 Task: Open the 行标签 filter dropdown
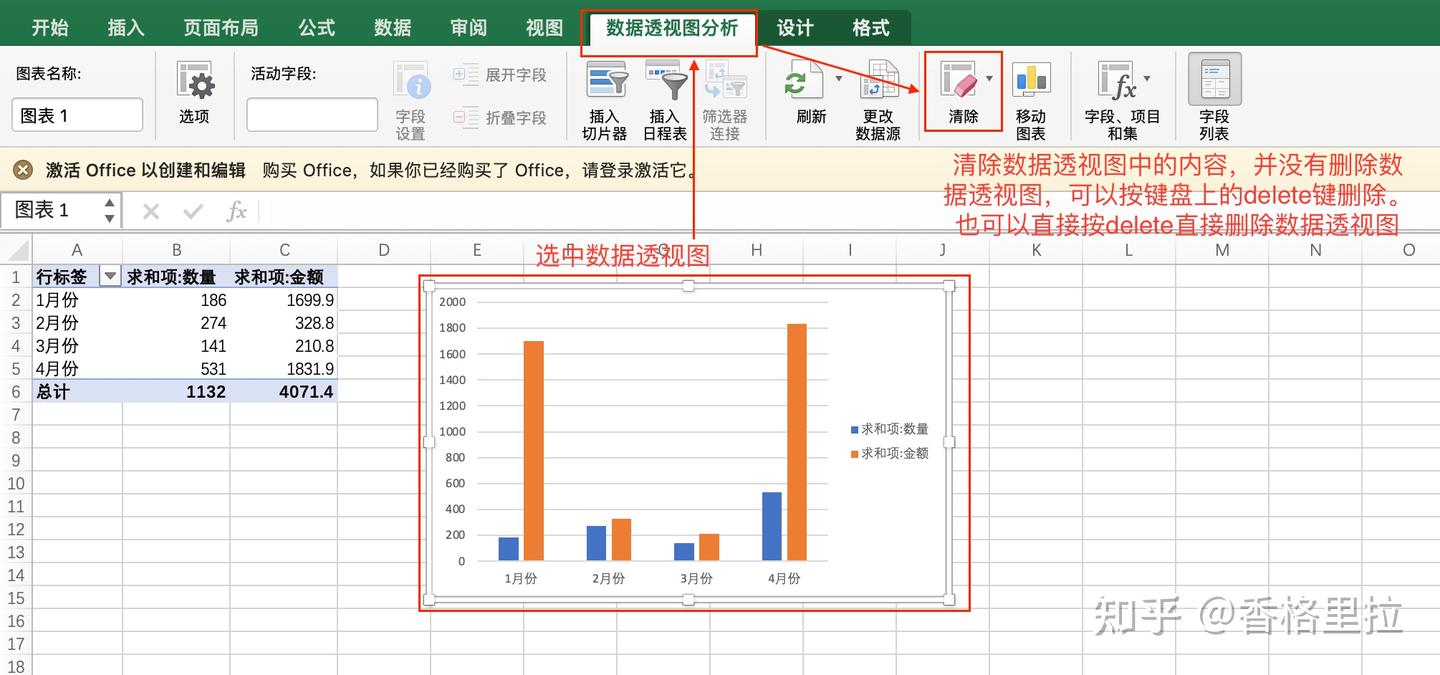(109, 277)
